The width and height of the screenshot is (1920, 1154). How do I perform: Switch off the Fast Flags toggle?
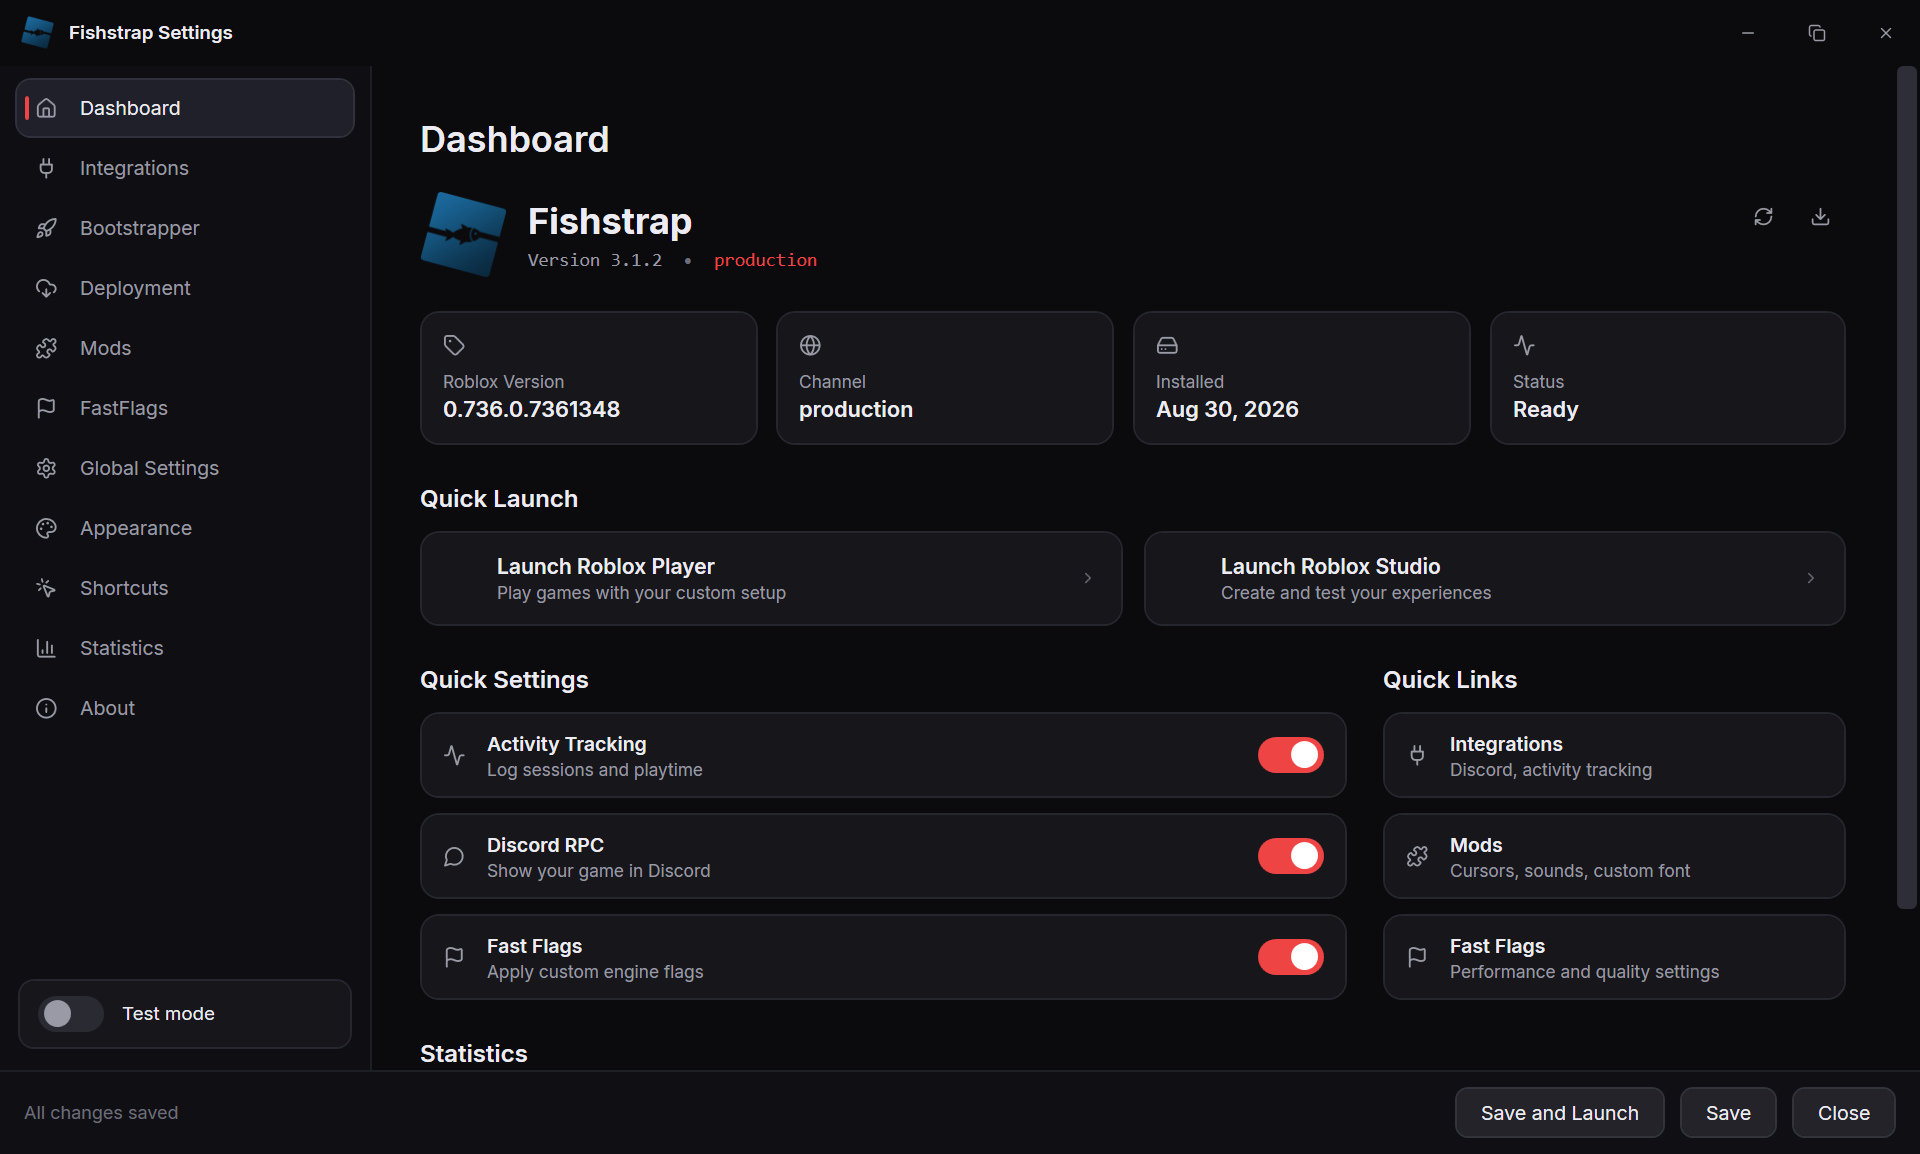point(1290,957)
